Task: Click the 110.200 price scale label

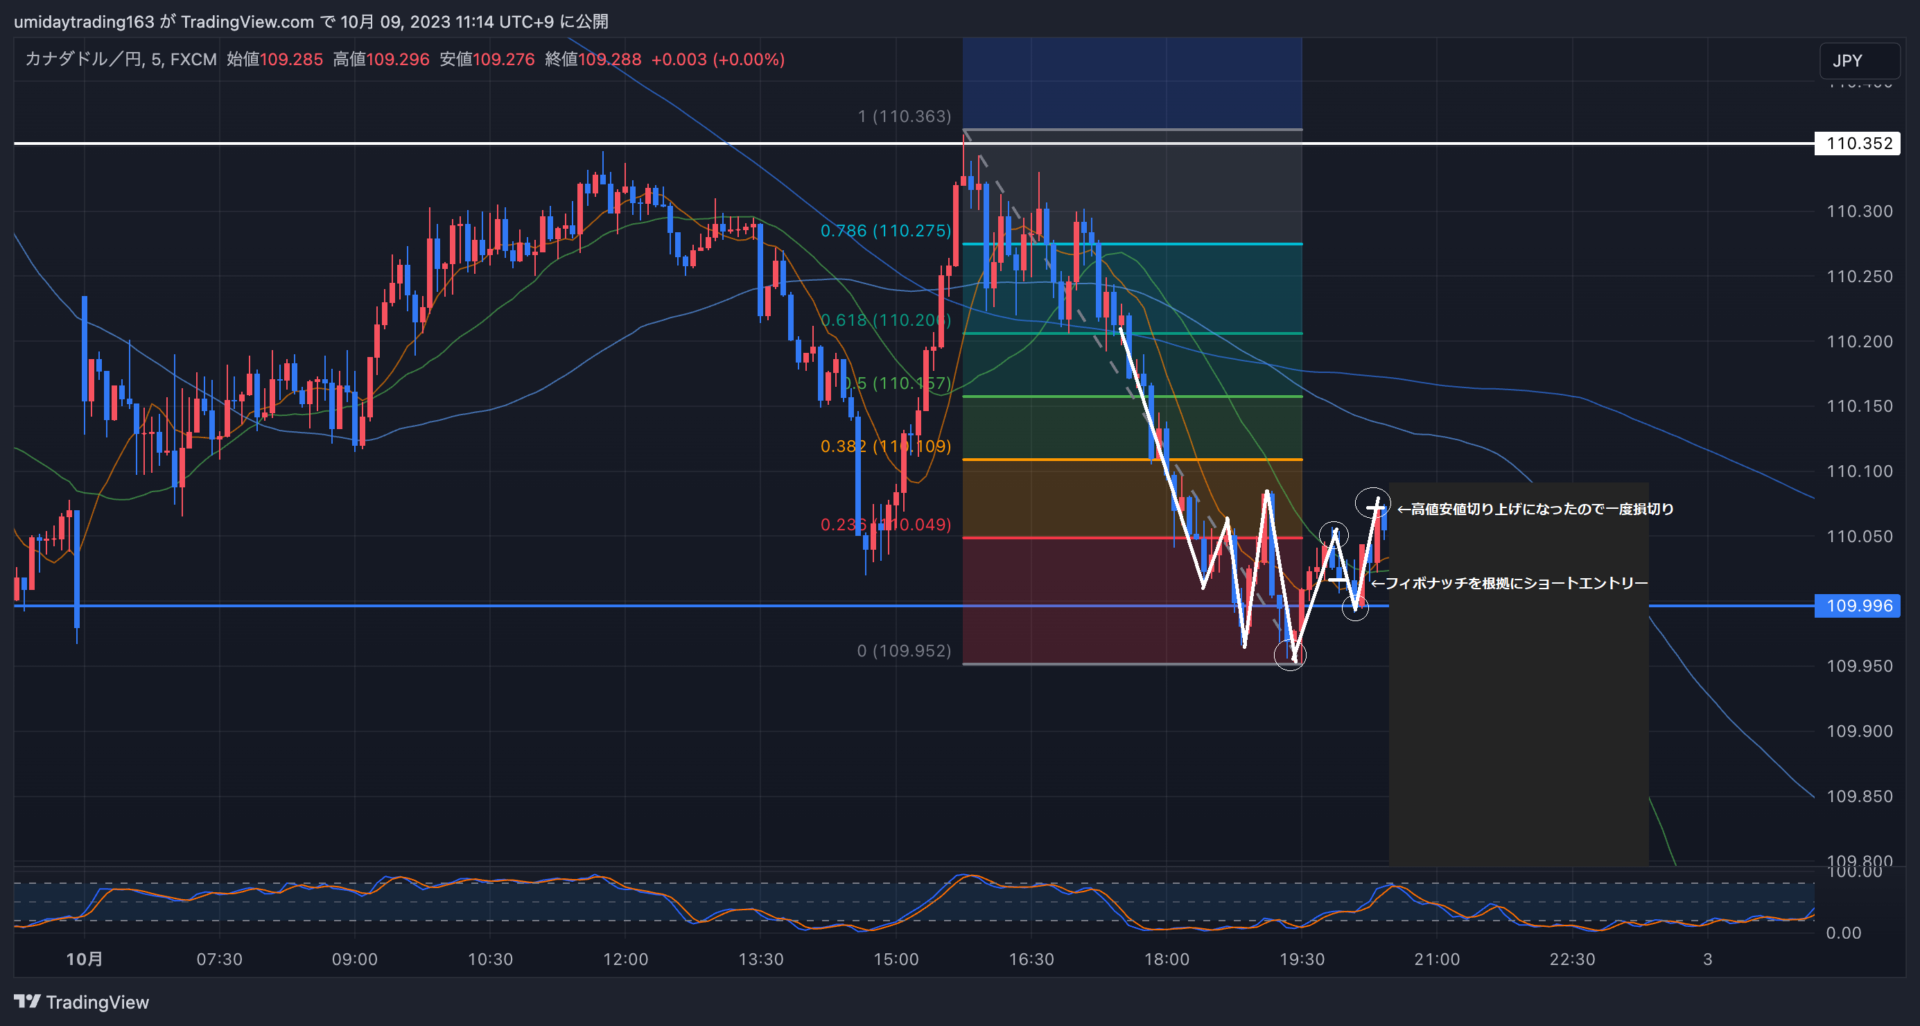Action: coord(1859,341)
